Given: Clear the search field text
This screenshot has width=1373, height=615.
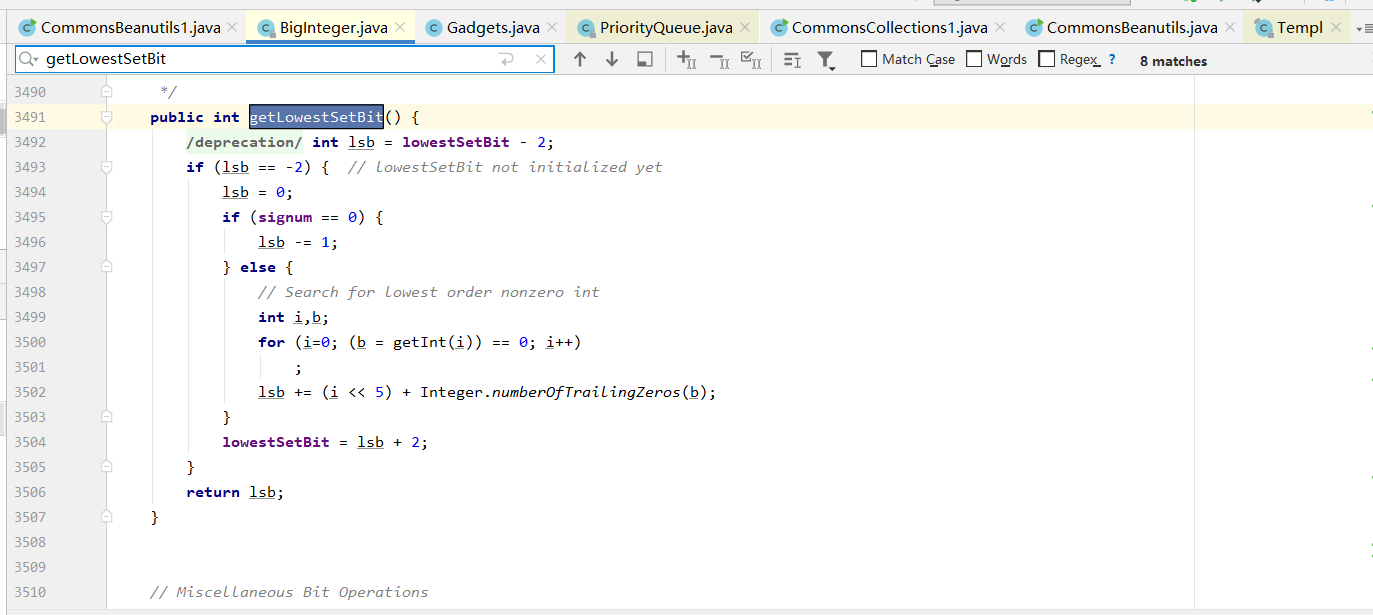Looking at the screenshot, I should (541, 60).
